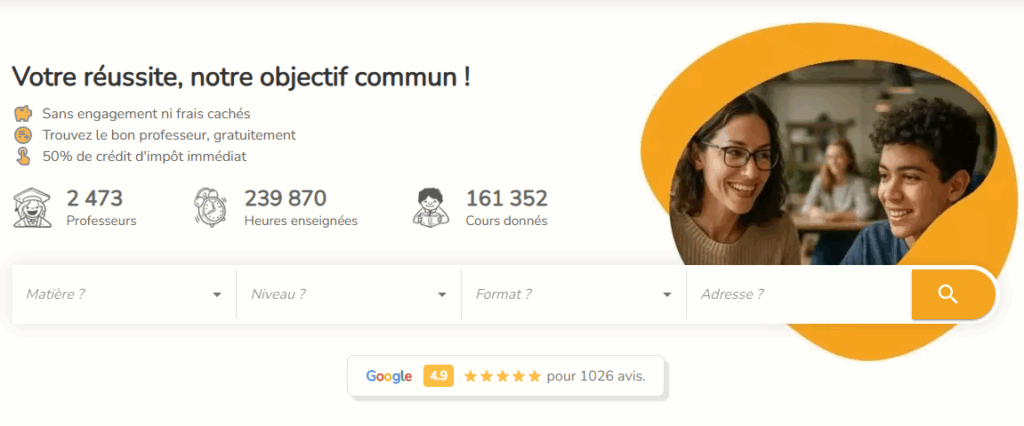1024x426 pixels.
Task: Click the piggy bank icon
Action: (24, 114)
